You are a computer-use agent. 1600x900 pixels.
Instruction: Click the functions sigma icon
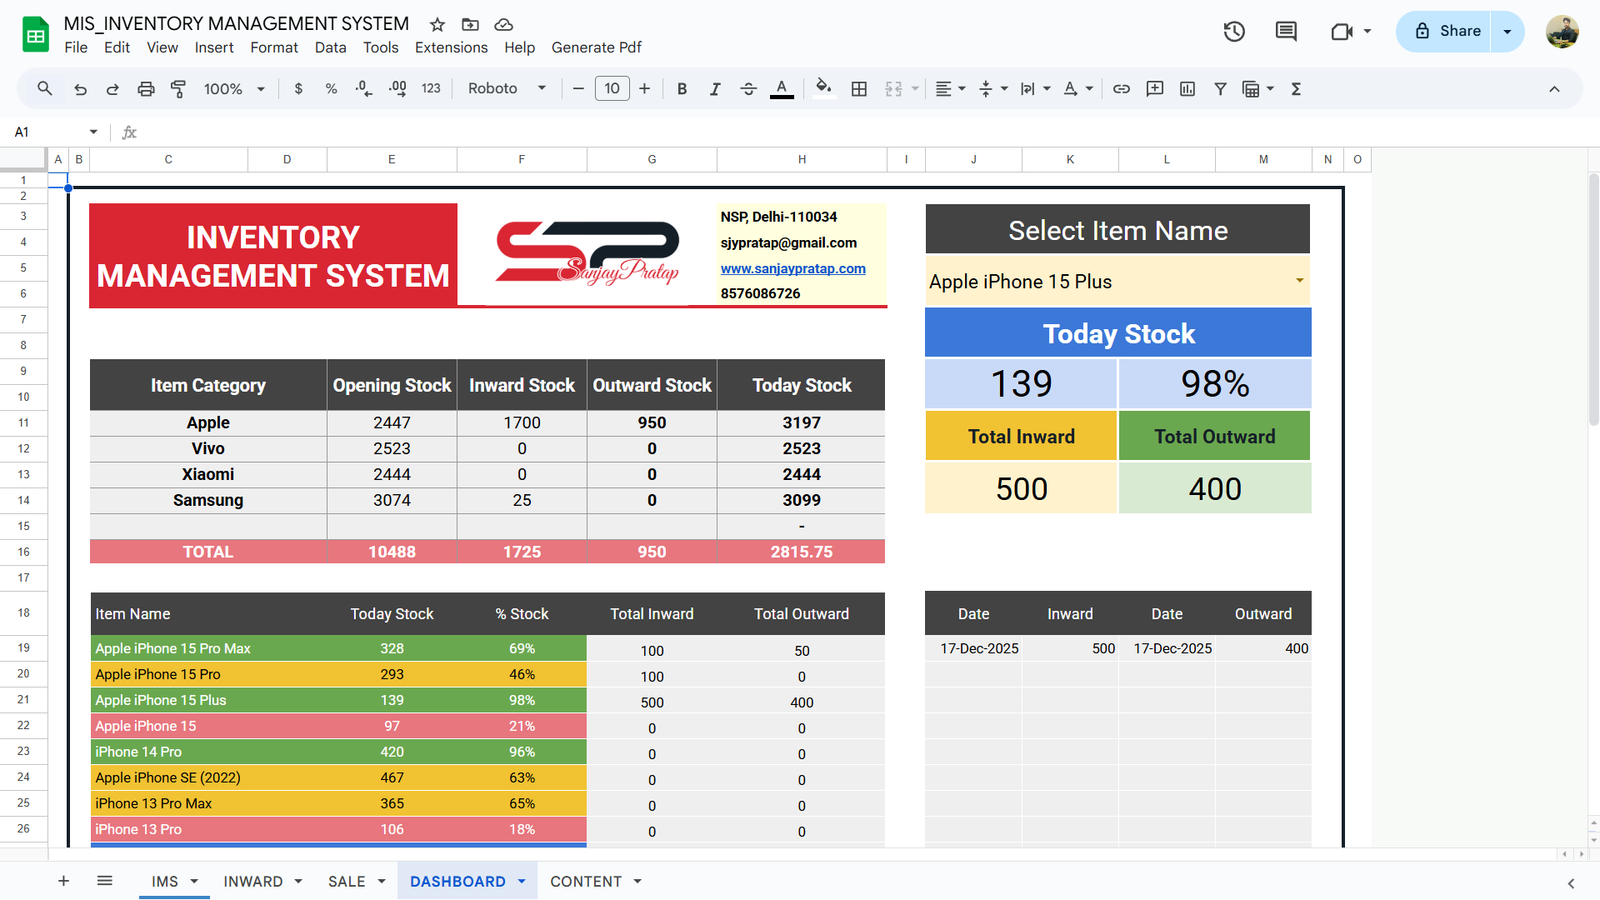click(1296, 89)
